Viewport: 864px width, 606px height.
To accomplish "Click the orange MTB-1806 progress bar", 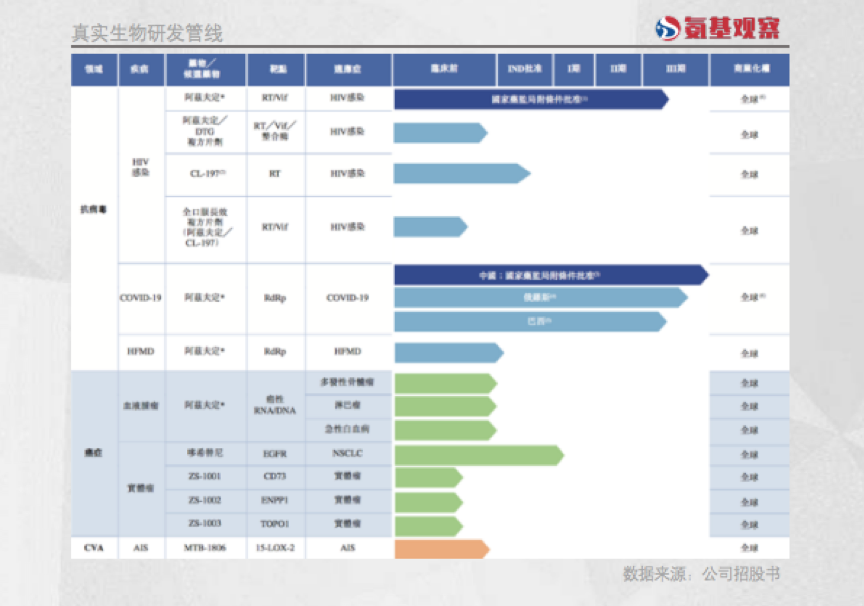I will pyautogui.click(x=441, y=548).
